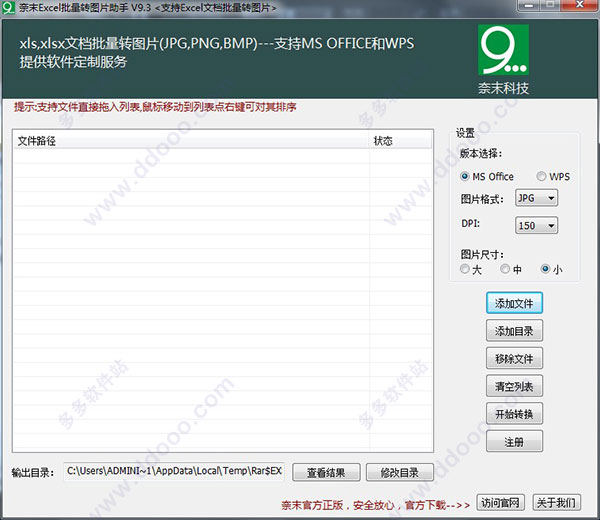Screen dimensions: 600x520
Task: Click the app icon in title bar
Action: click(x=8, y=7)
